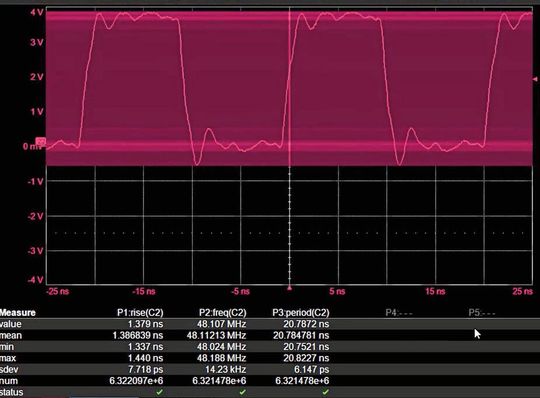Click the 4 V vertical axis label
The image size is (540, 398).
click(37, 13)
